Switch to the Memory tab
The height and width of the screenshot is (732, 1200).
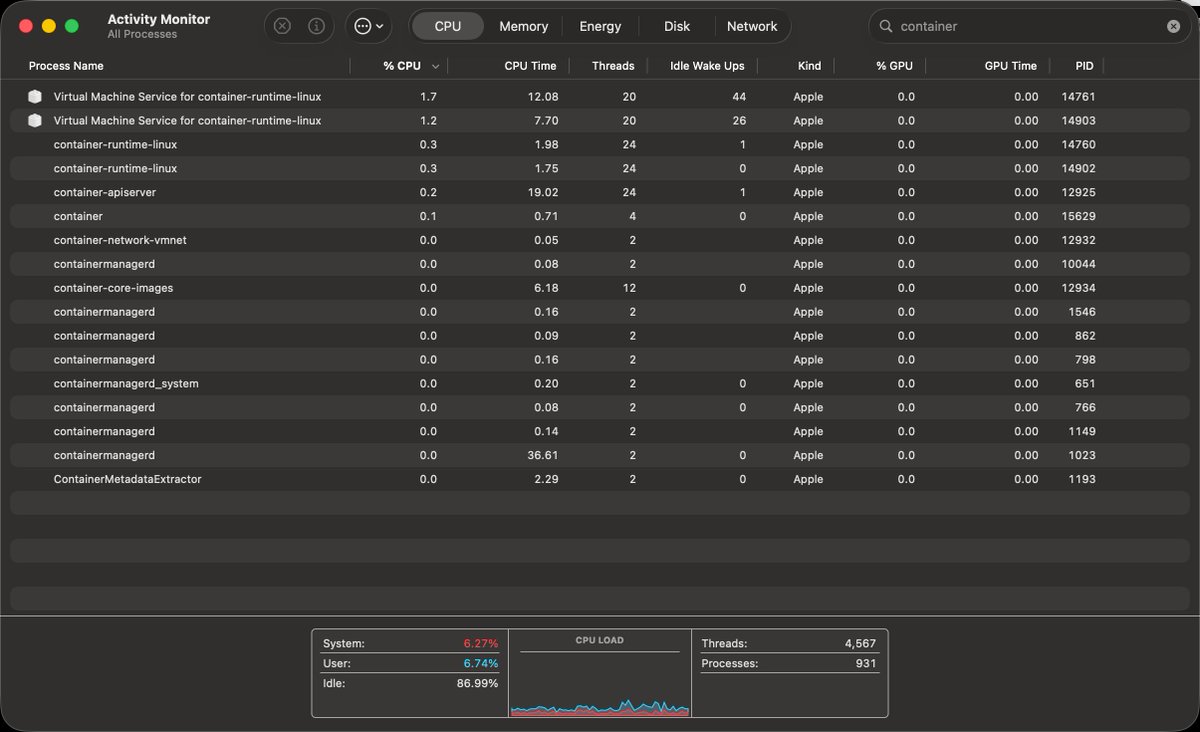click(x=524, y=26)
